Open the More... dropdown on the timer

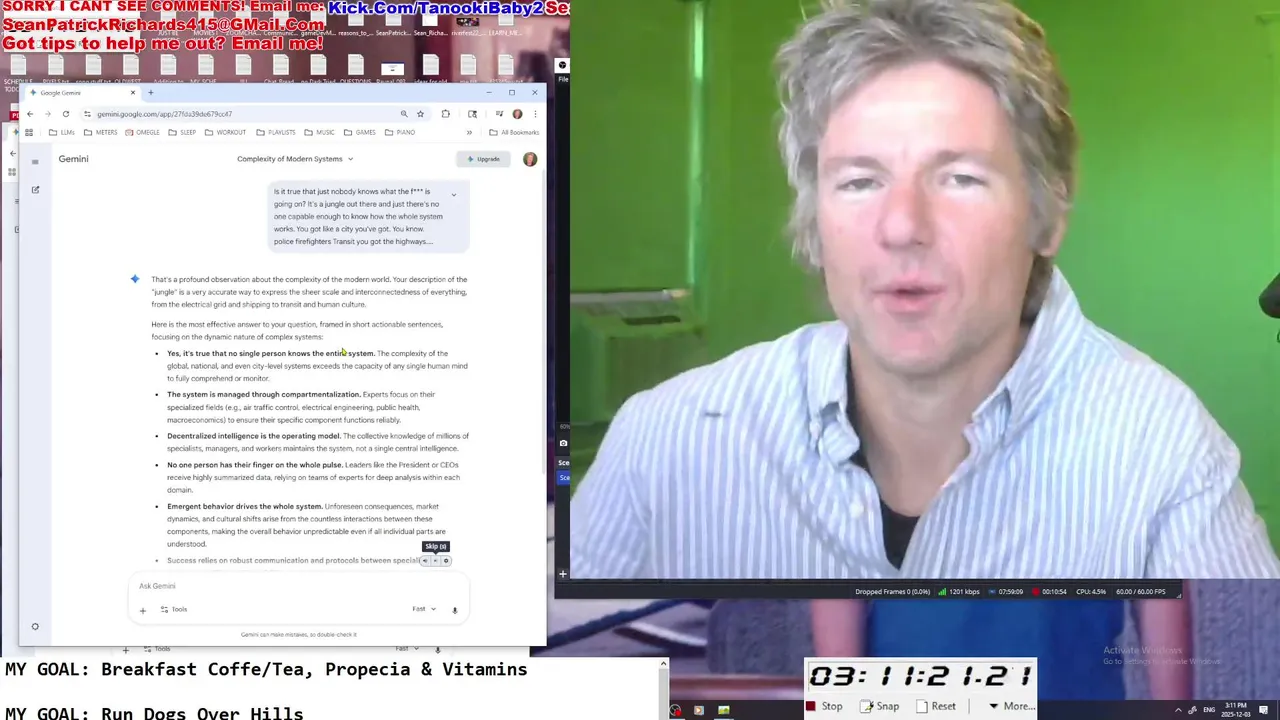(1011, 706)
